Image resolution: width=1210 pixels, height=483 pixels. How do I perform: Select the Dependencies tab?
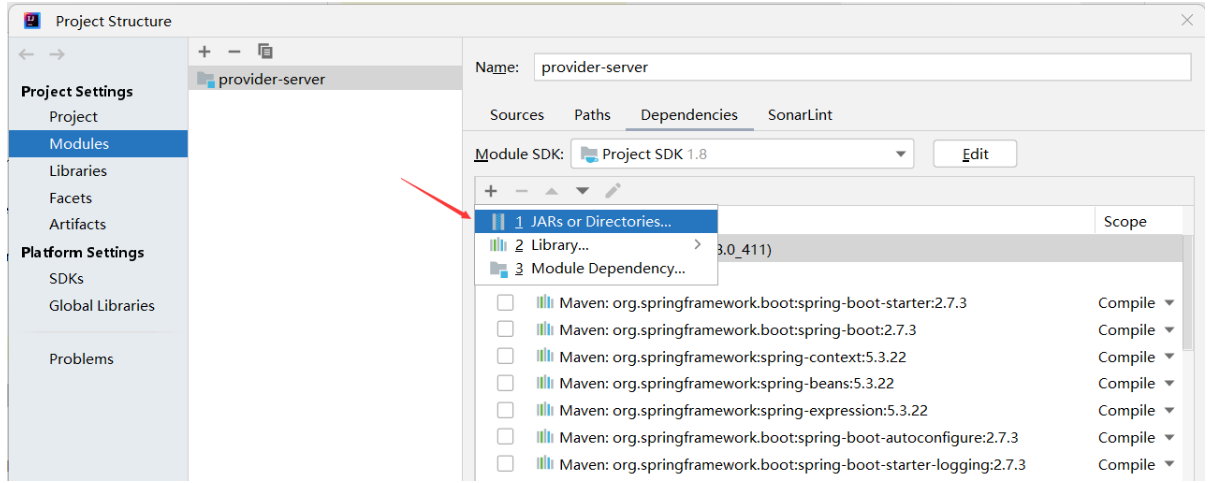click(x=689, y=115)
